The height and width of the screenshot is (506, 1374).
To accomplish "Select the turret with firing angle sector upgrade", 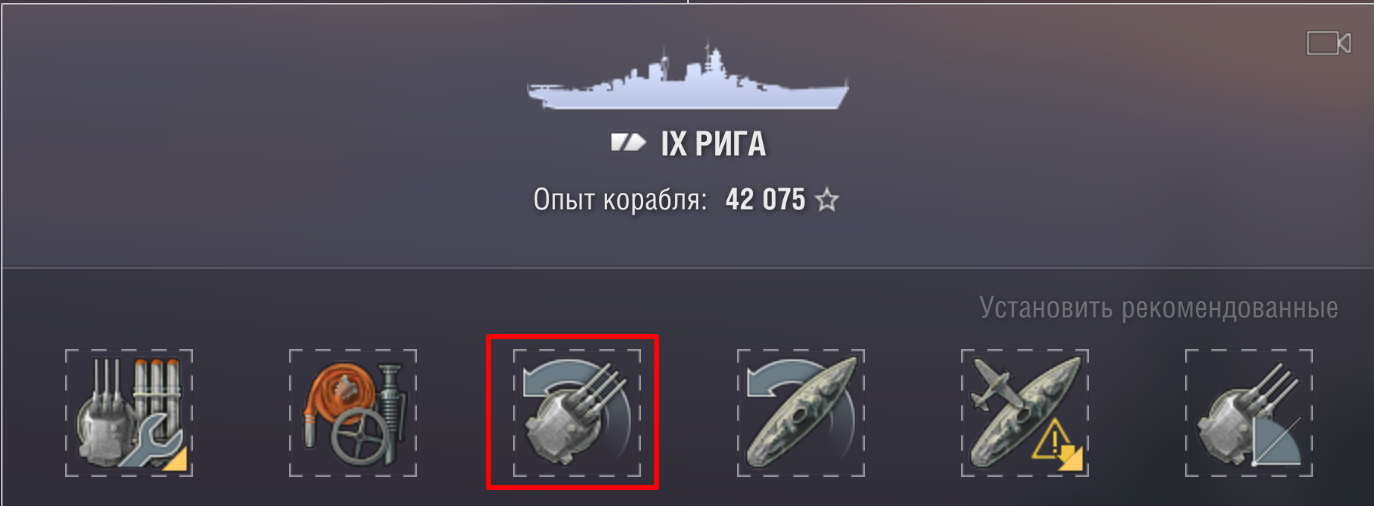I will point(1249,413).
